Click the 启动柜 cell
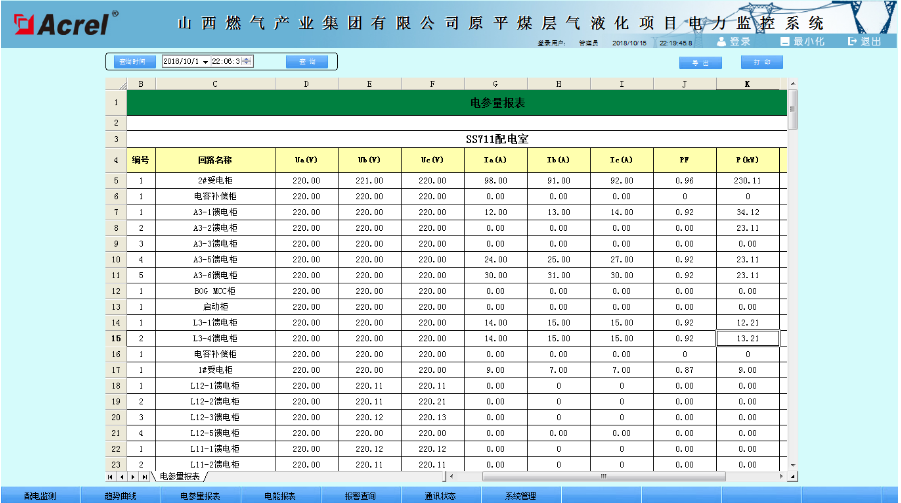Screen dimensions: 901x503 215,307
